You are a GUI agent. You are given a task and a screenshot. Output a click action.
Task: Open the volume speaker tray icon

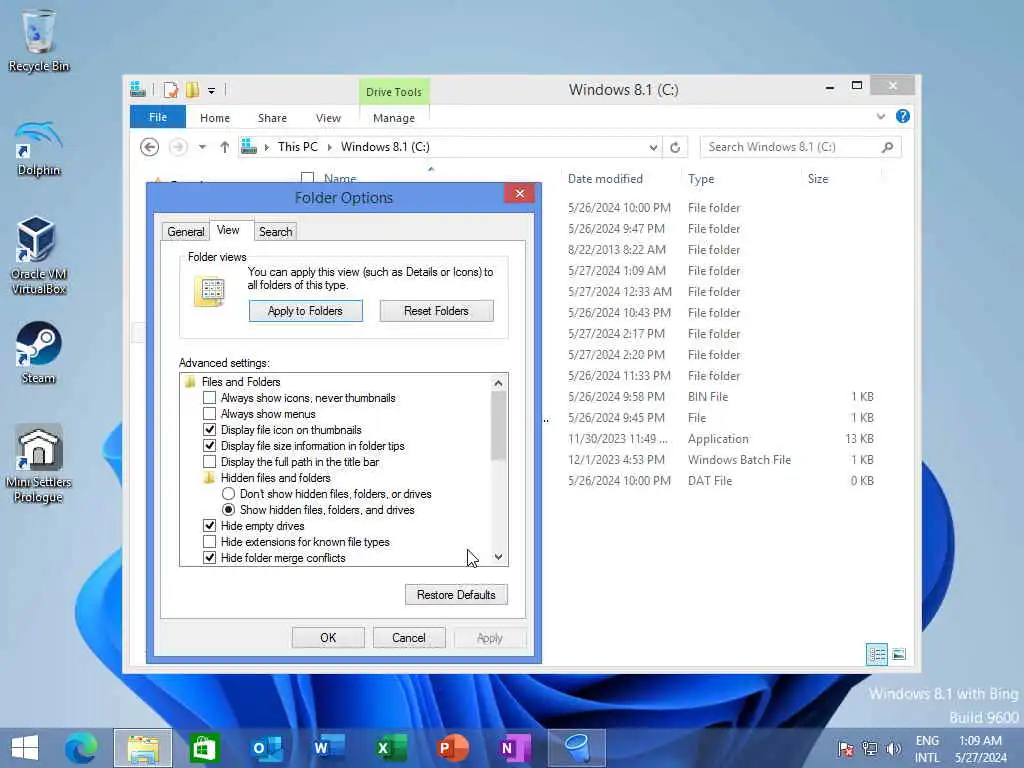click(893, 748)
